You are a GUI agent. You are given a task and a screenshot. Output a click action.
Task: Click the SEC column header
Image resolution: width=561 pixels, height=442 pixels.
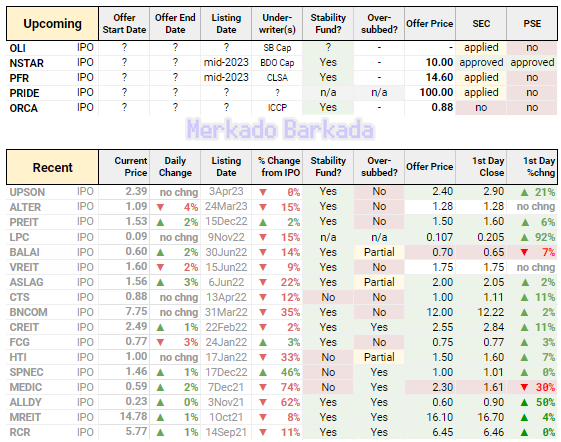pos(481,24)
